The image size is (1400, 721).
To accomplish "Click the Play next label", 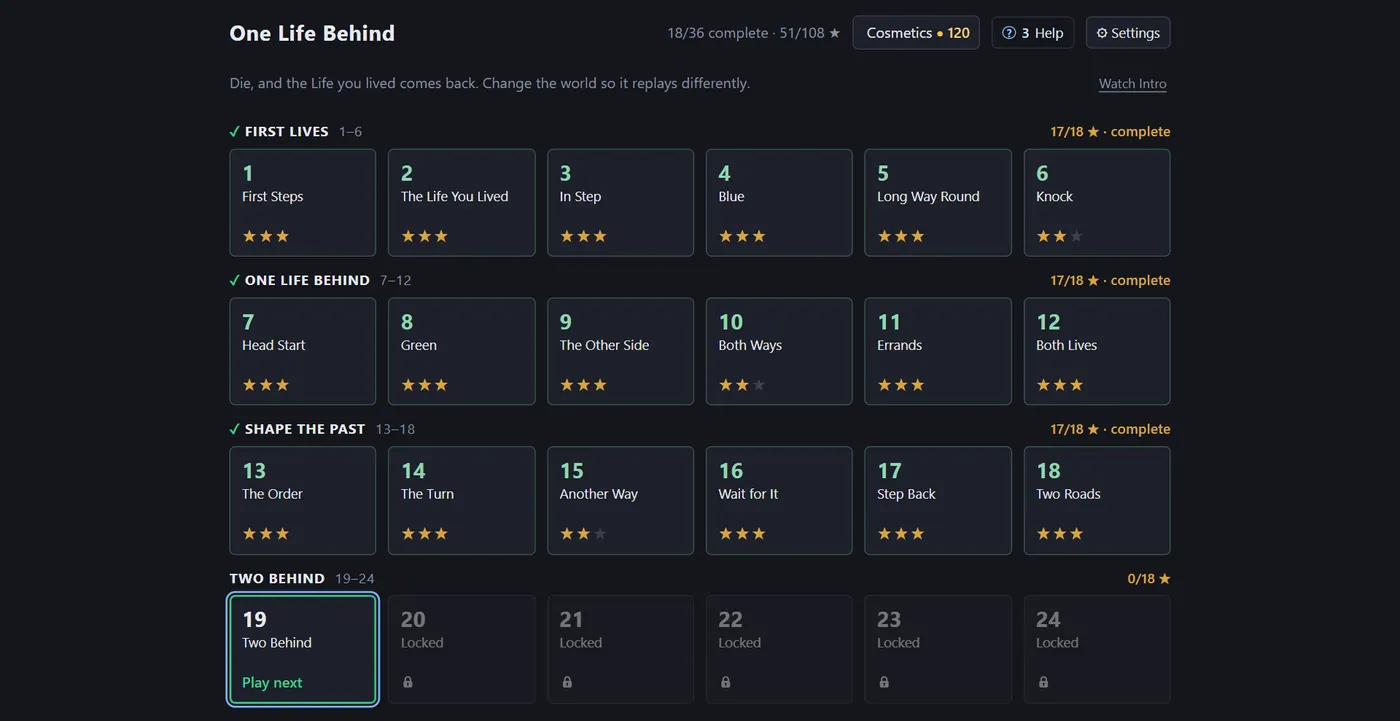I will pos(272,683).
